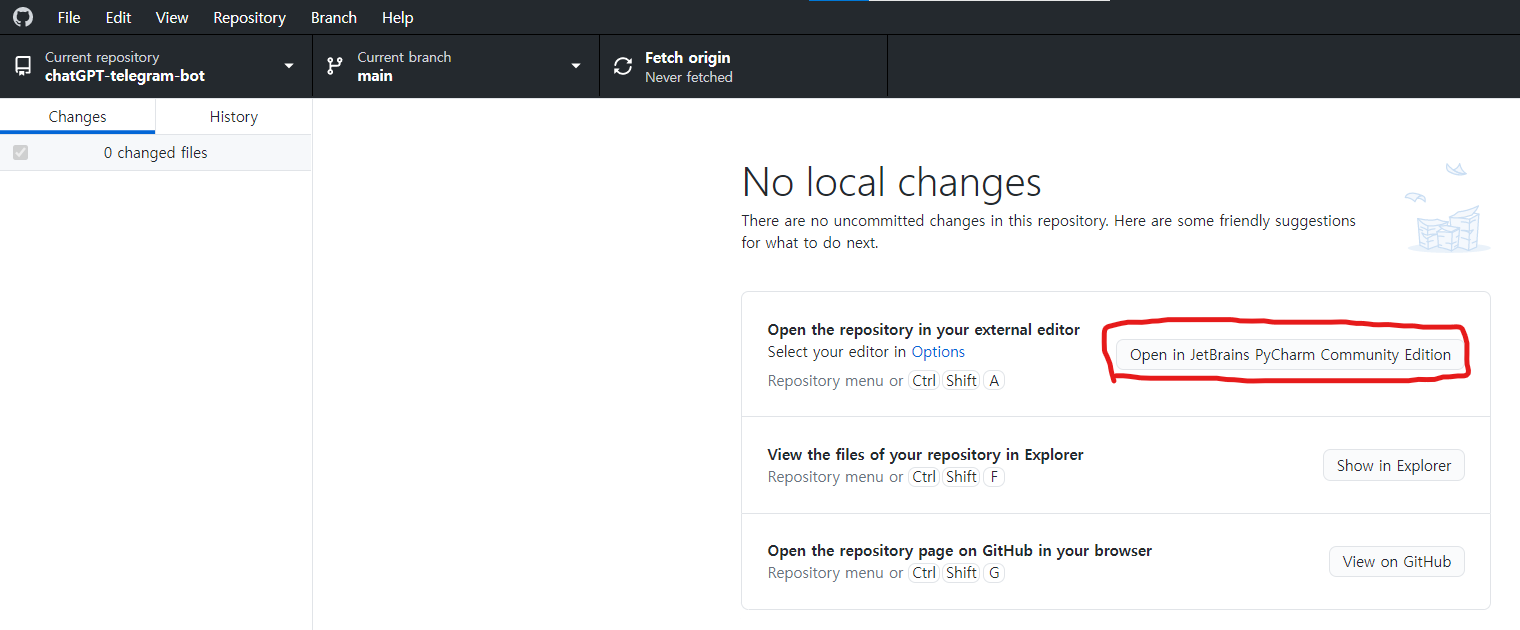Click the Open the repository in your external editor title
Image resolution: width=1520 pixels, height=630 pixels.
point(924,330)
